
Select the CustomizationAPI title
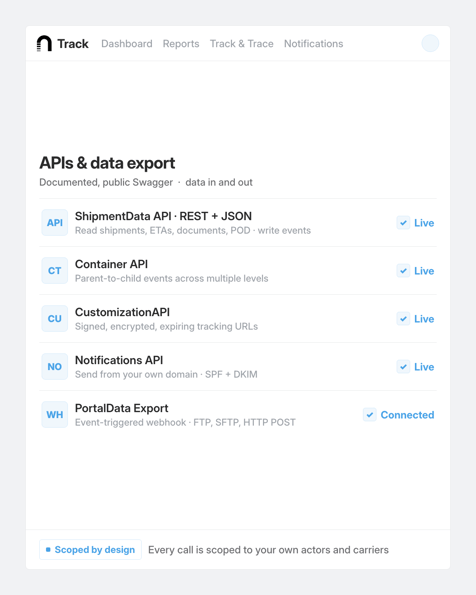(122, 312)
